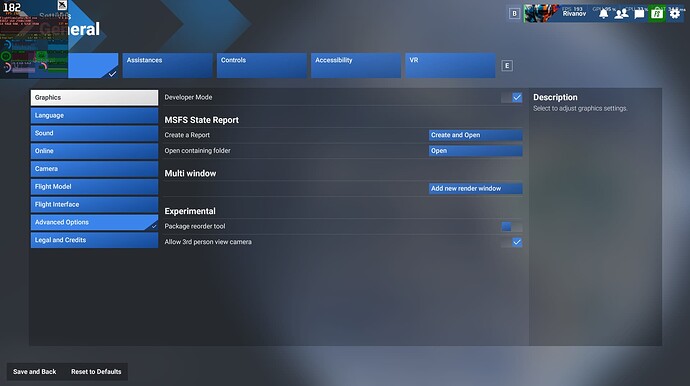Click the airplane icon in the overlay corner
The image size is (690, 386).
tap(62, 5)
